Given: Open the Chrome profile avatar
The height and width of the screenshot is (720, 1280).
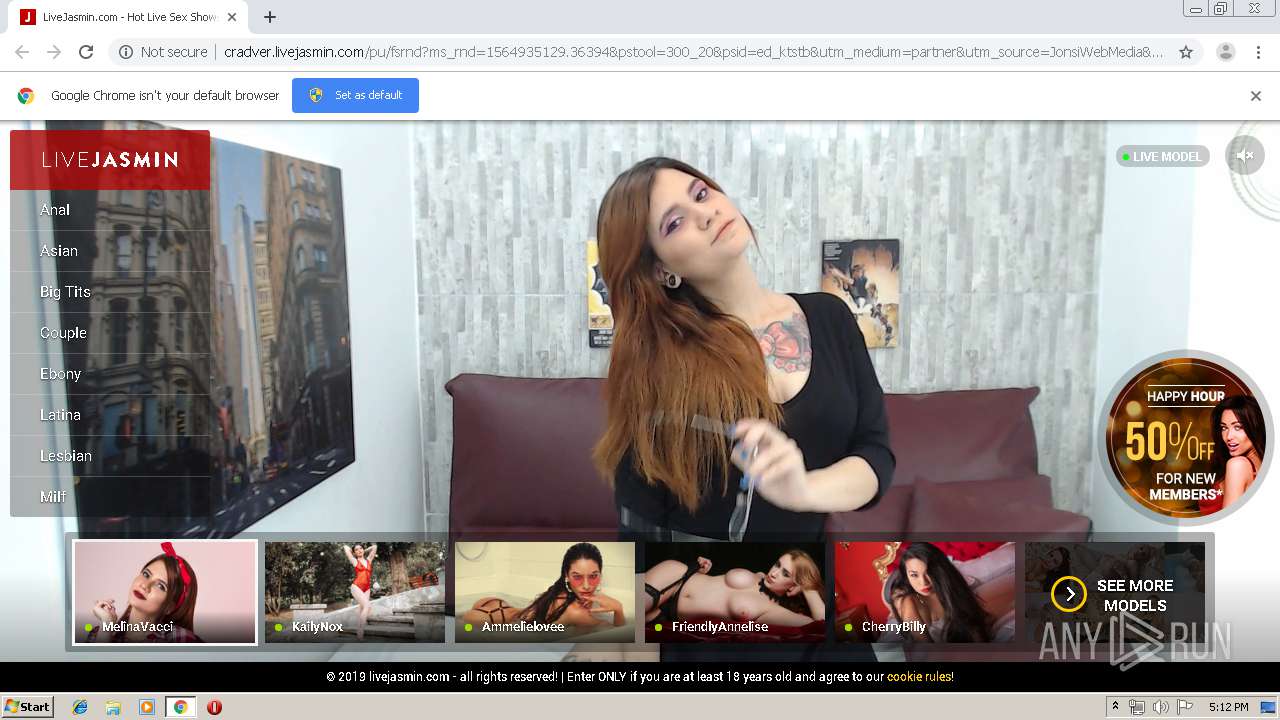Looking at the screenshot, I should coord(1225,52).
